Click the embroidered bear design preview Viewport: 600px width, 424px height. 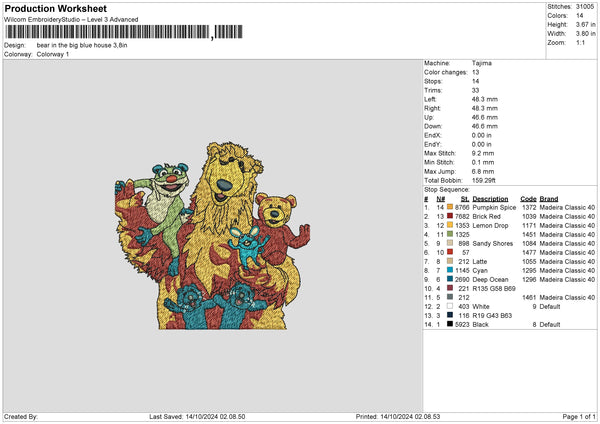tap(213, 235)
